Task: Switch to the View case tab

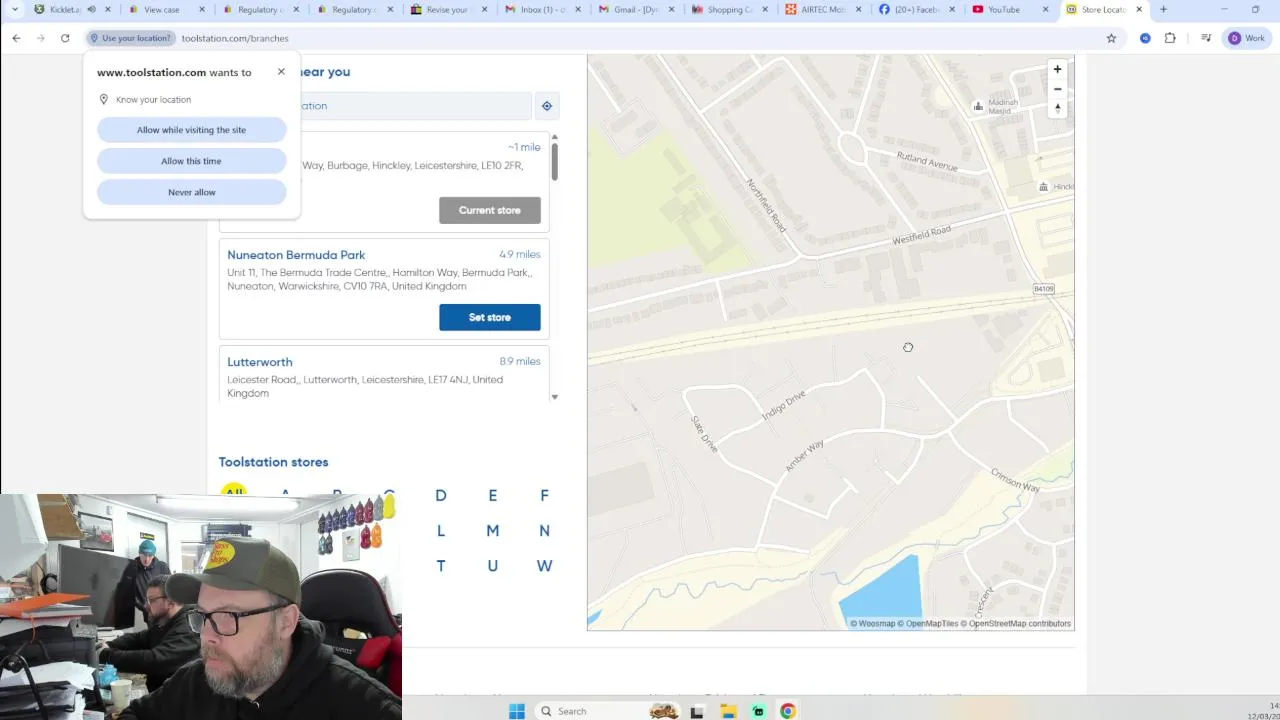Action: pyautogui.click(x=162, y=9)
